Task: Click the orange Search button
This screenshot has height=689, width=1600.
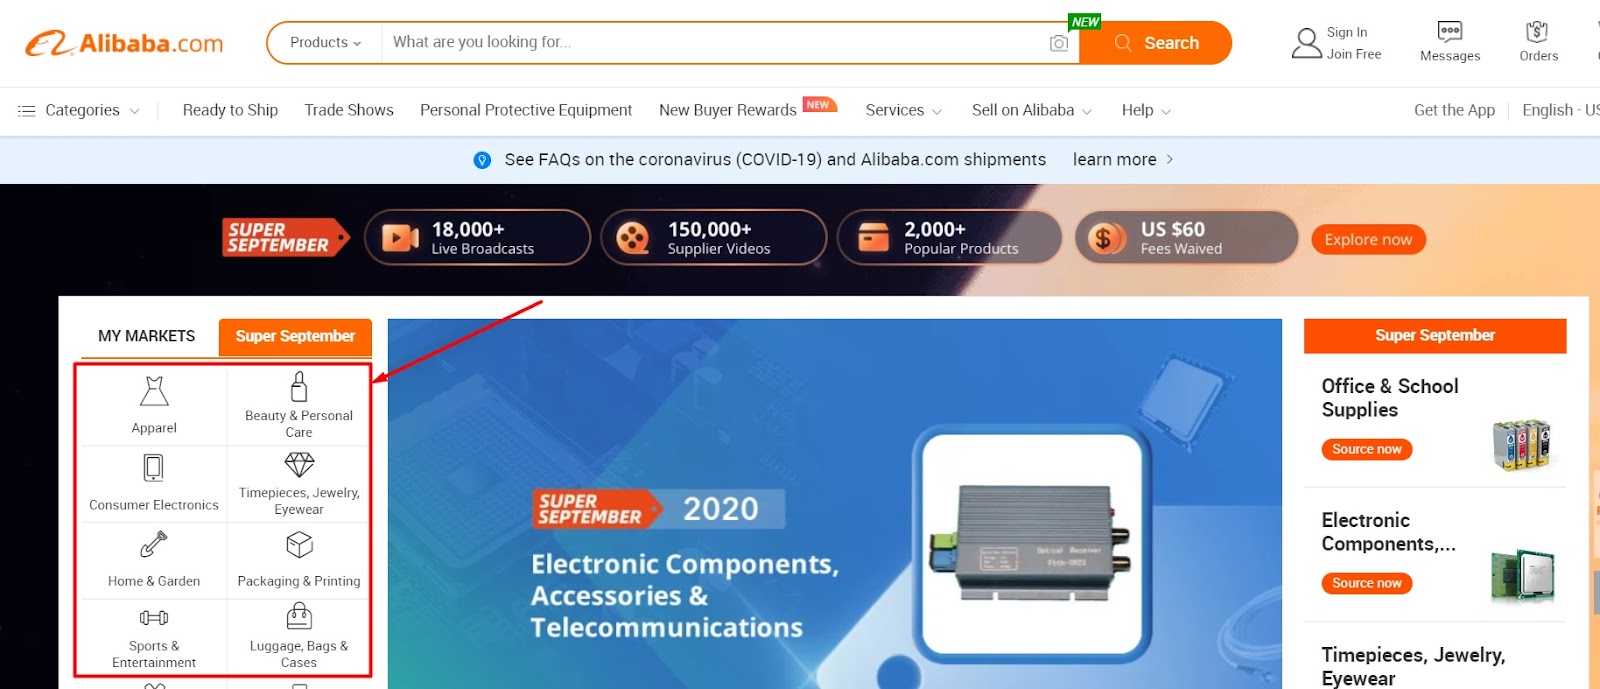Action: pyautogui.click(x=1155, y=43)
